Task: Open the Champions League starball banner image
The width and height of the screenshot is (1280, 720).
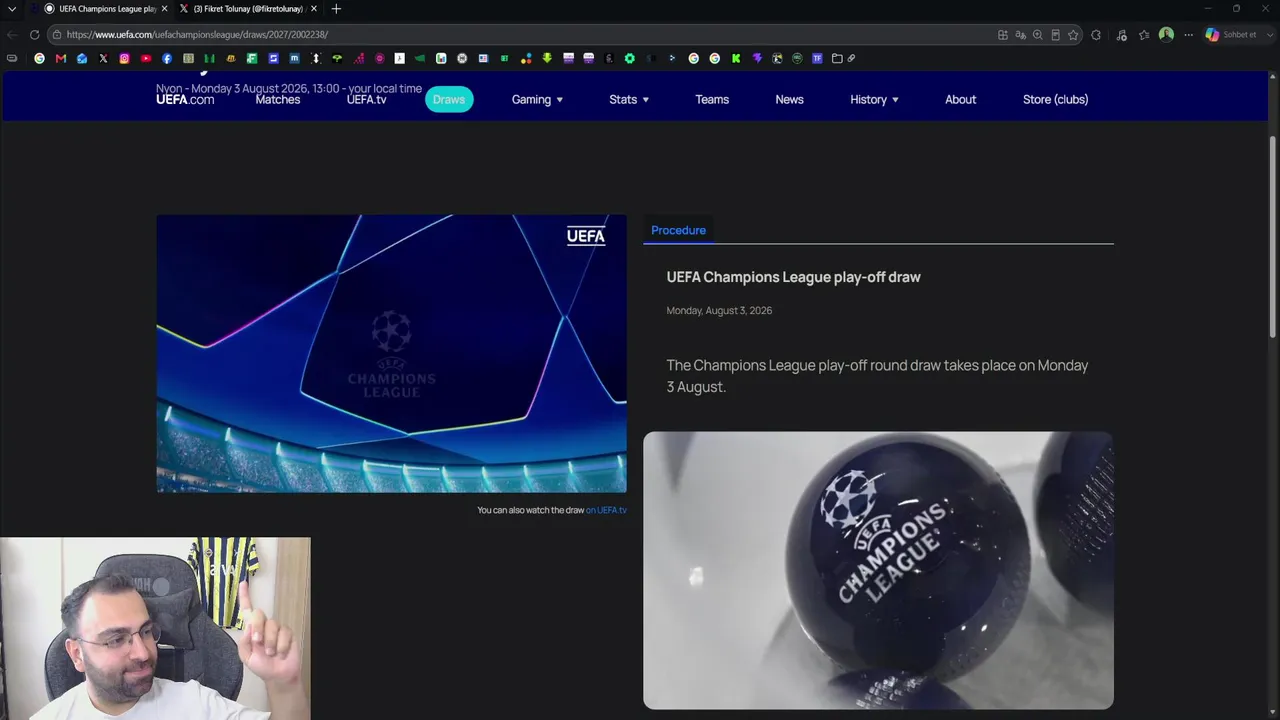Action: click(x=391, y=353)
